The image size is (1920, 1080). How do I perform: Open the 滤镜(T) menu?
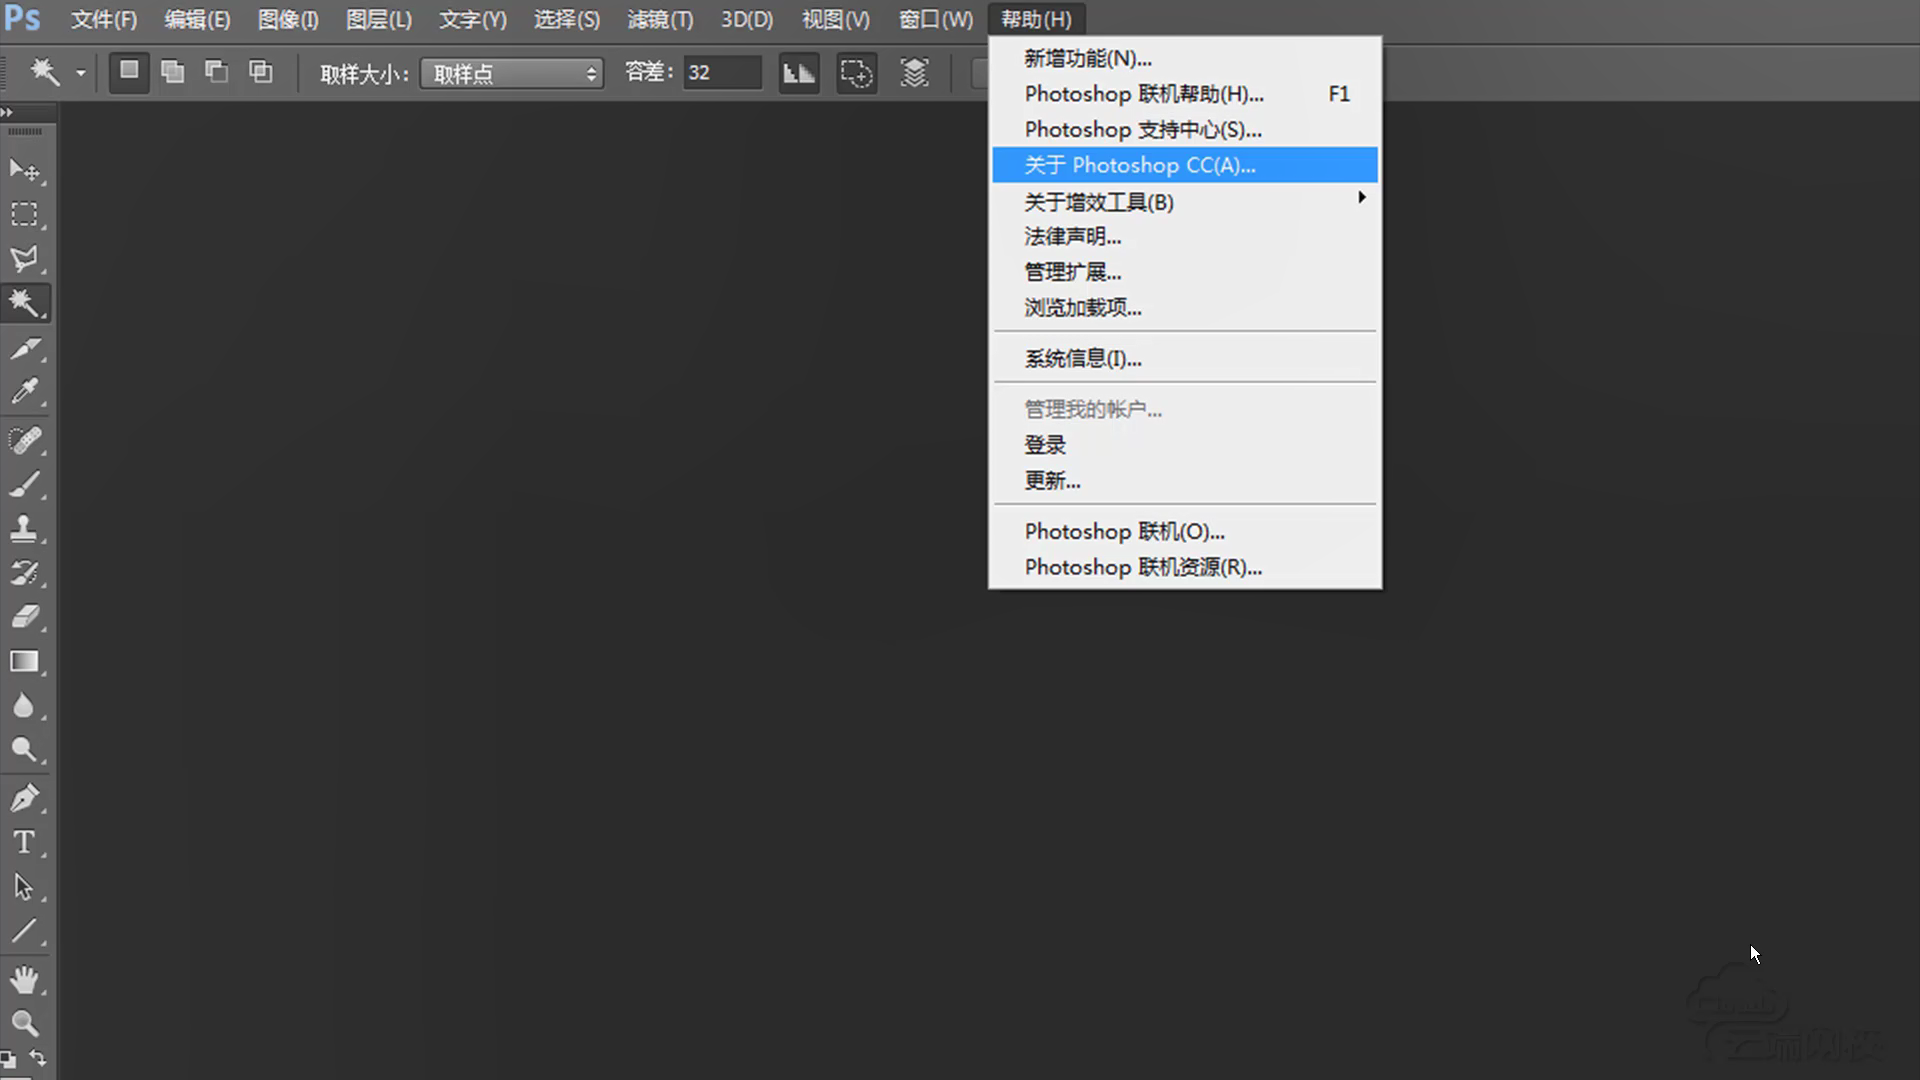tap(660, 19)
